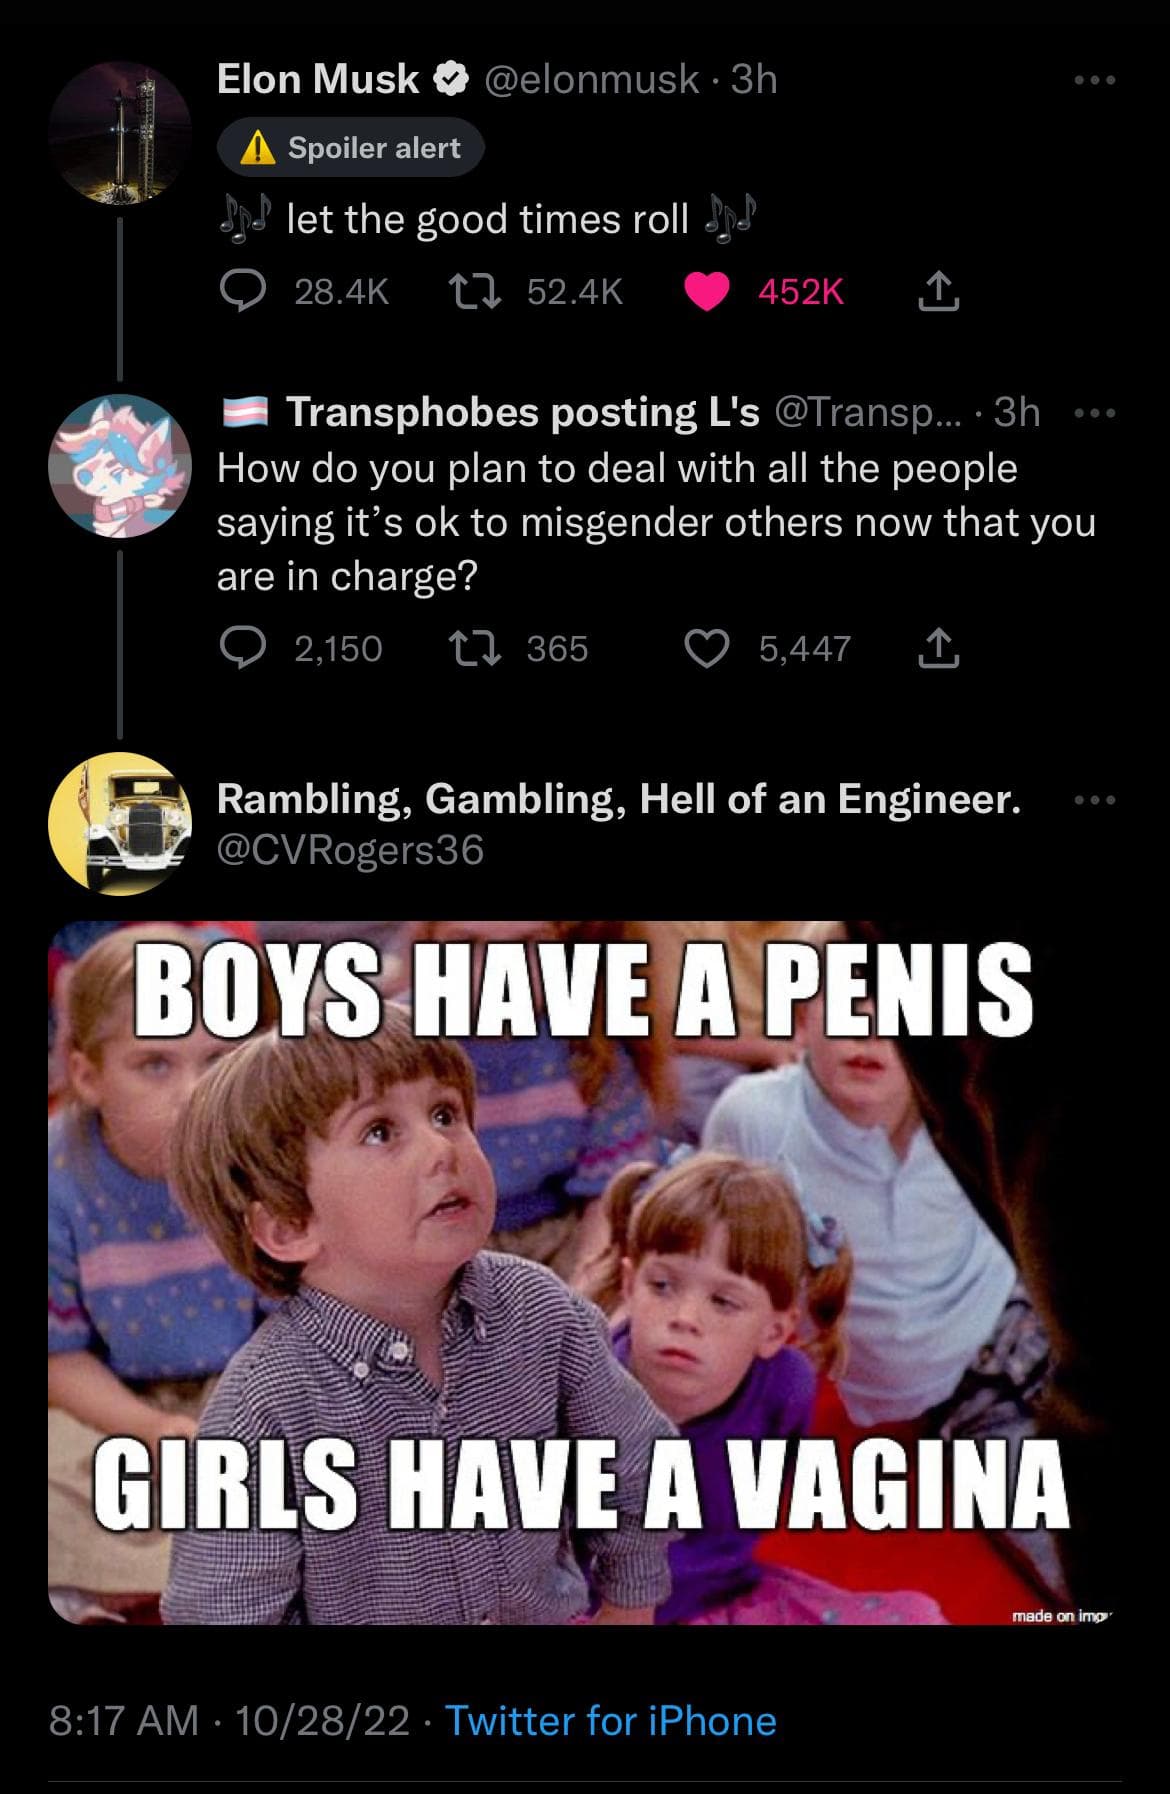
Task: Retweet the Transphobes posting L's tweet
Action: click(475, 649)
